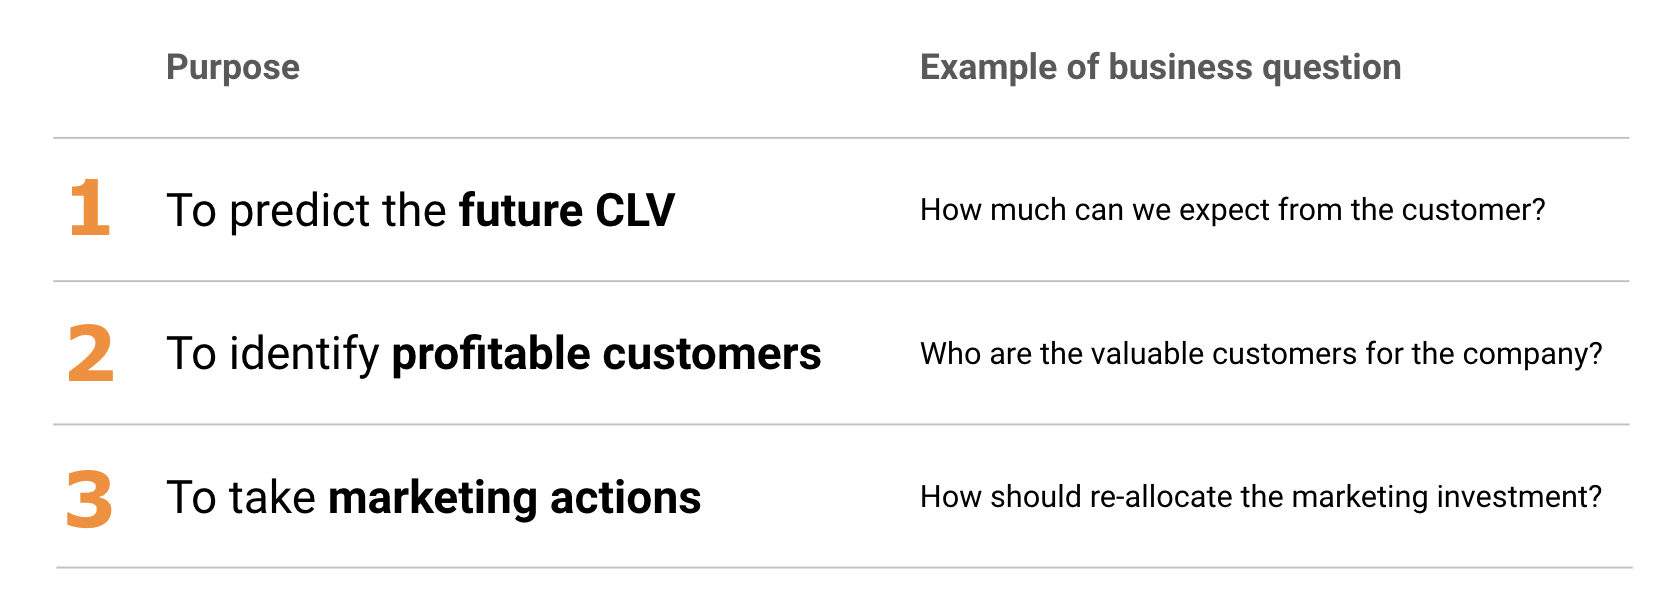Click the words "To predict the"
The image size is (1680, 600).
(306, 210)
